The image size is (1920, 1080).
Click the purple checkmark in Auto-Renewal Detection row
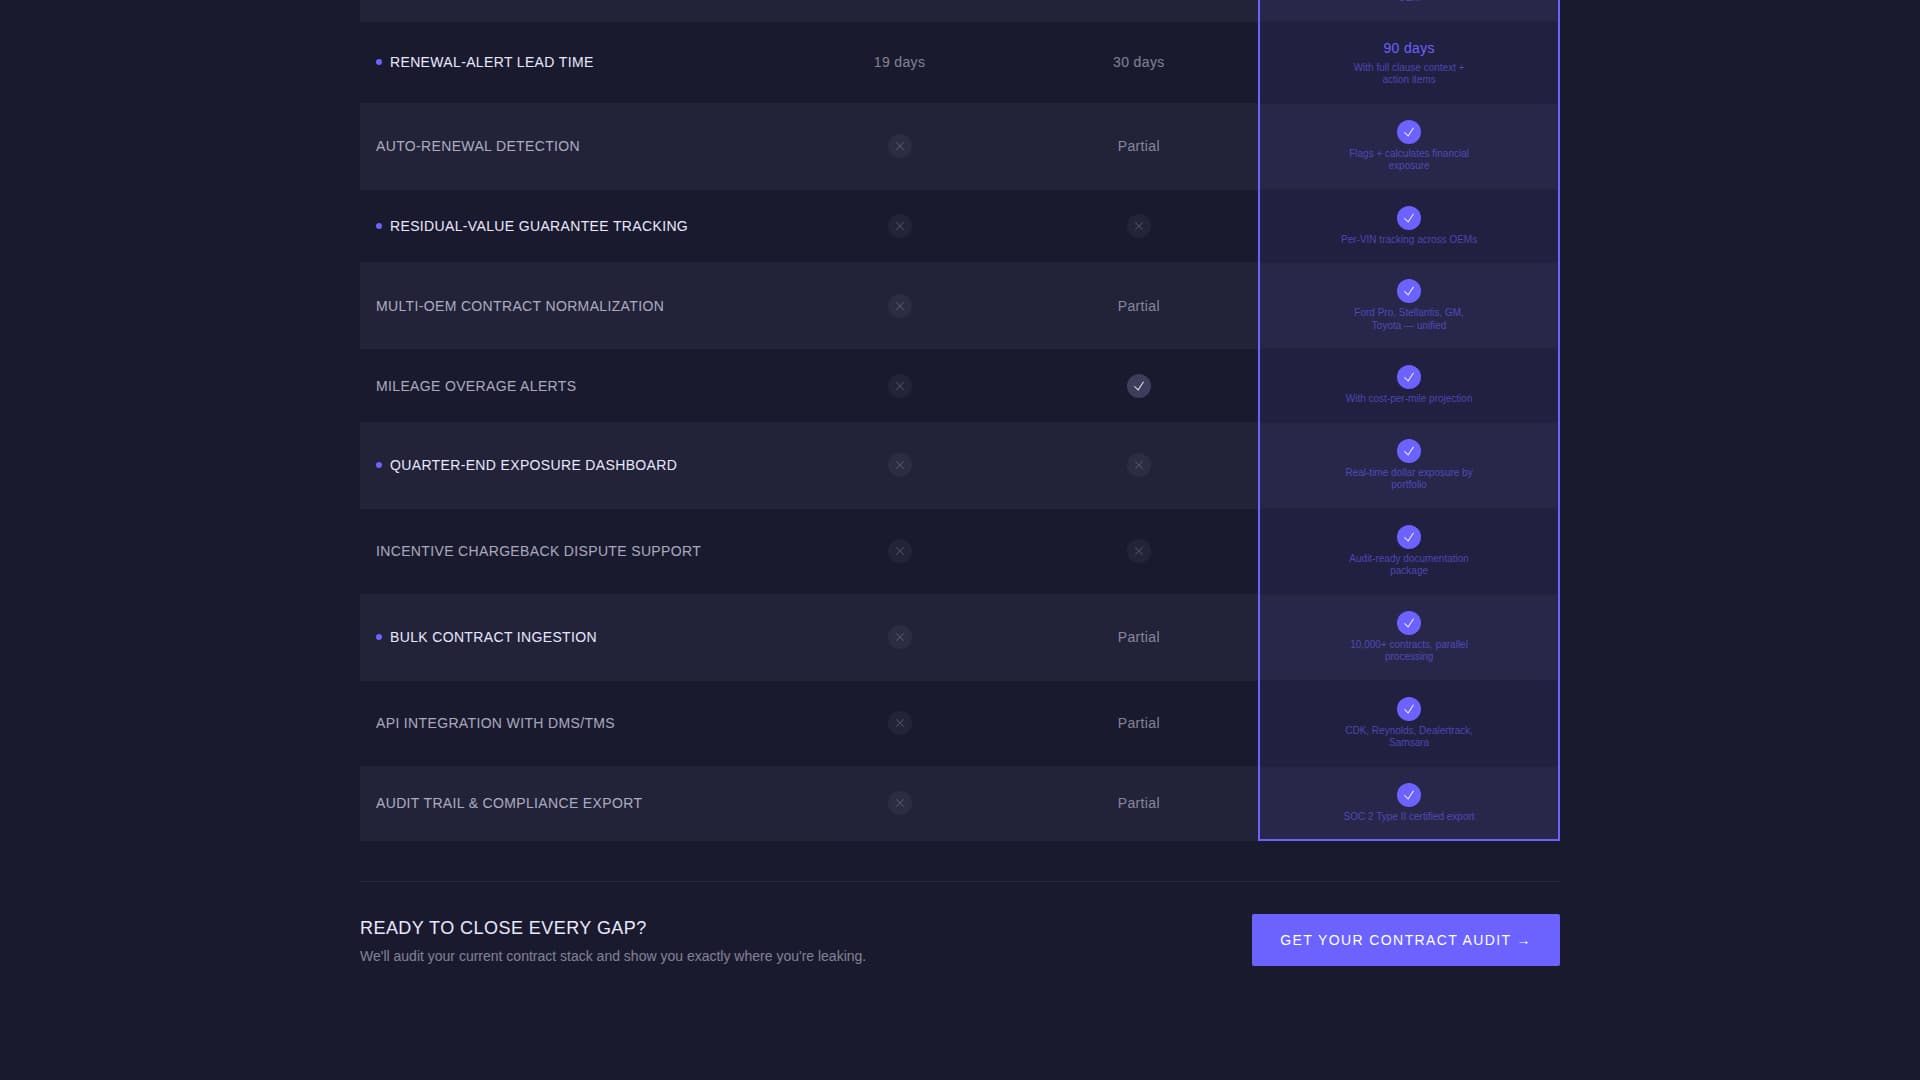point(1408,132)
